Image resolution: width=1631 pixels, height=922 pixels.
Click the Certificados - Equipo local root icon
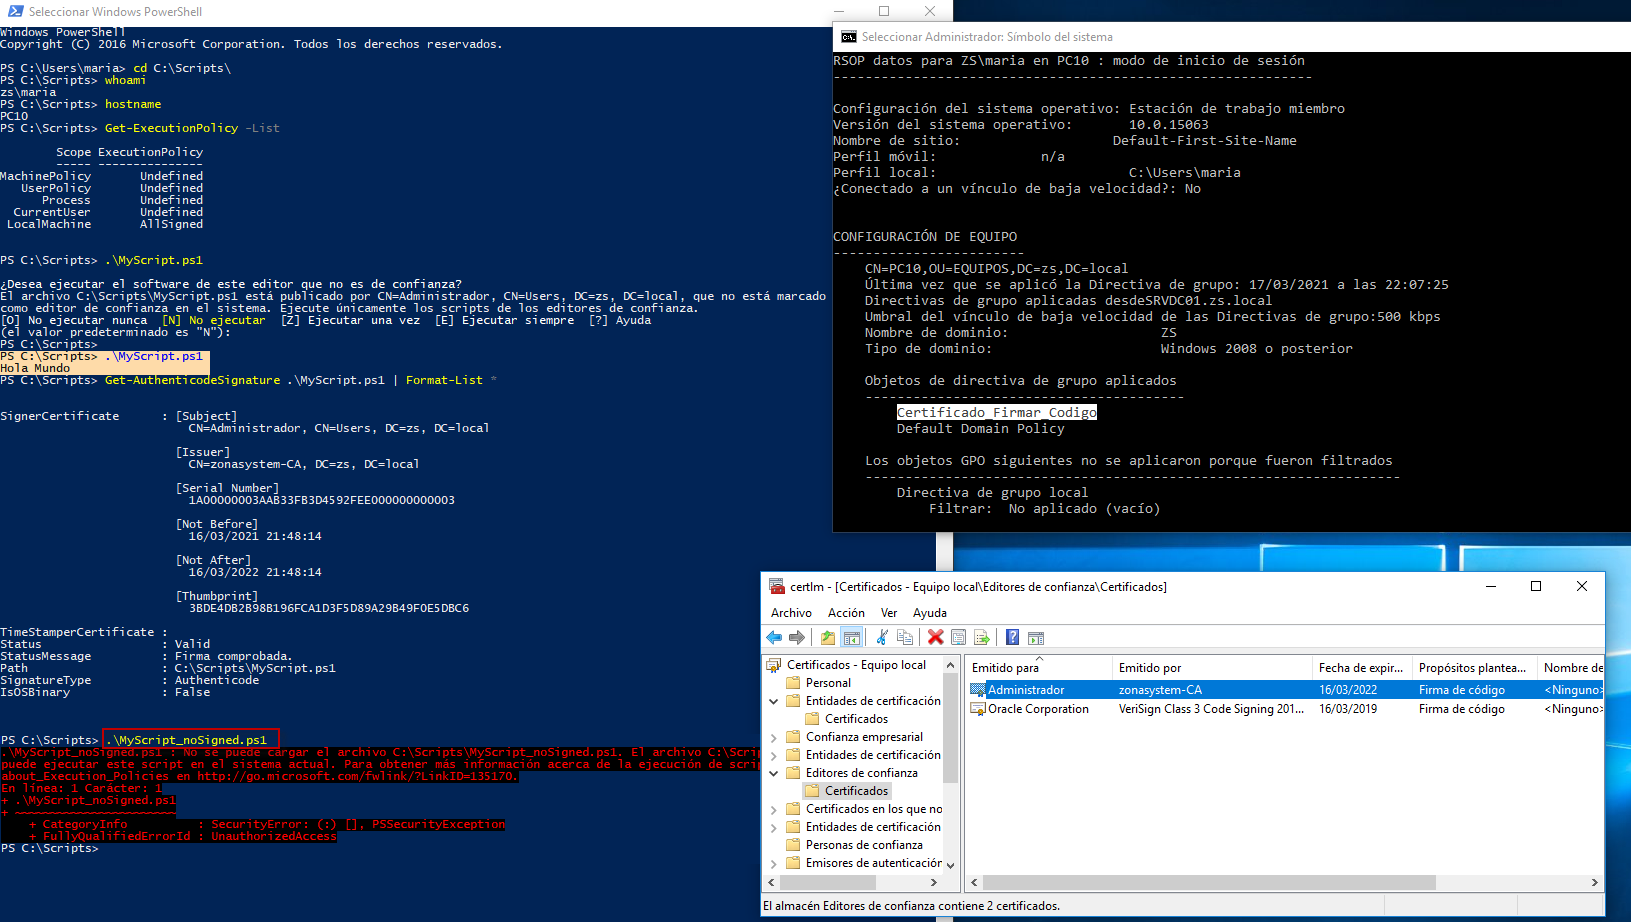point(774,665)
